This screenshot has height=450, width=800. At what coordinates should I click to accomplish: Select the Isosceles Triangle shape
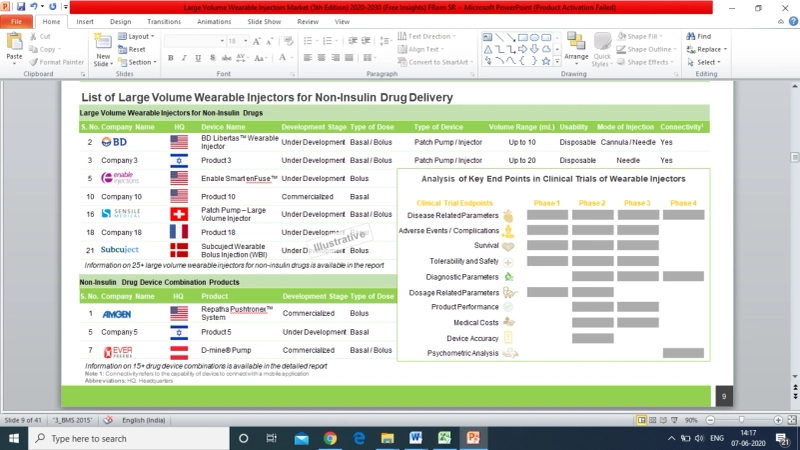pos(488,49)
